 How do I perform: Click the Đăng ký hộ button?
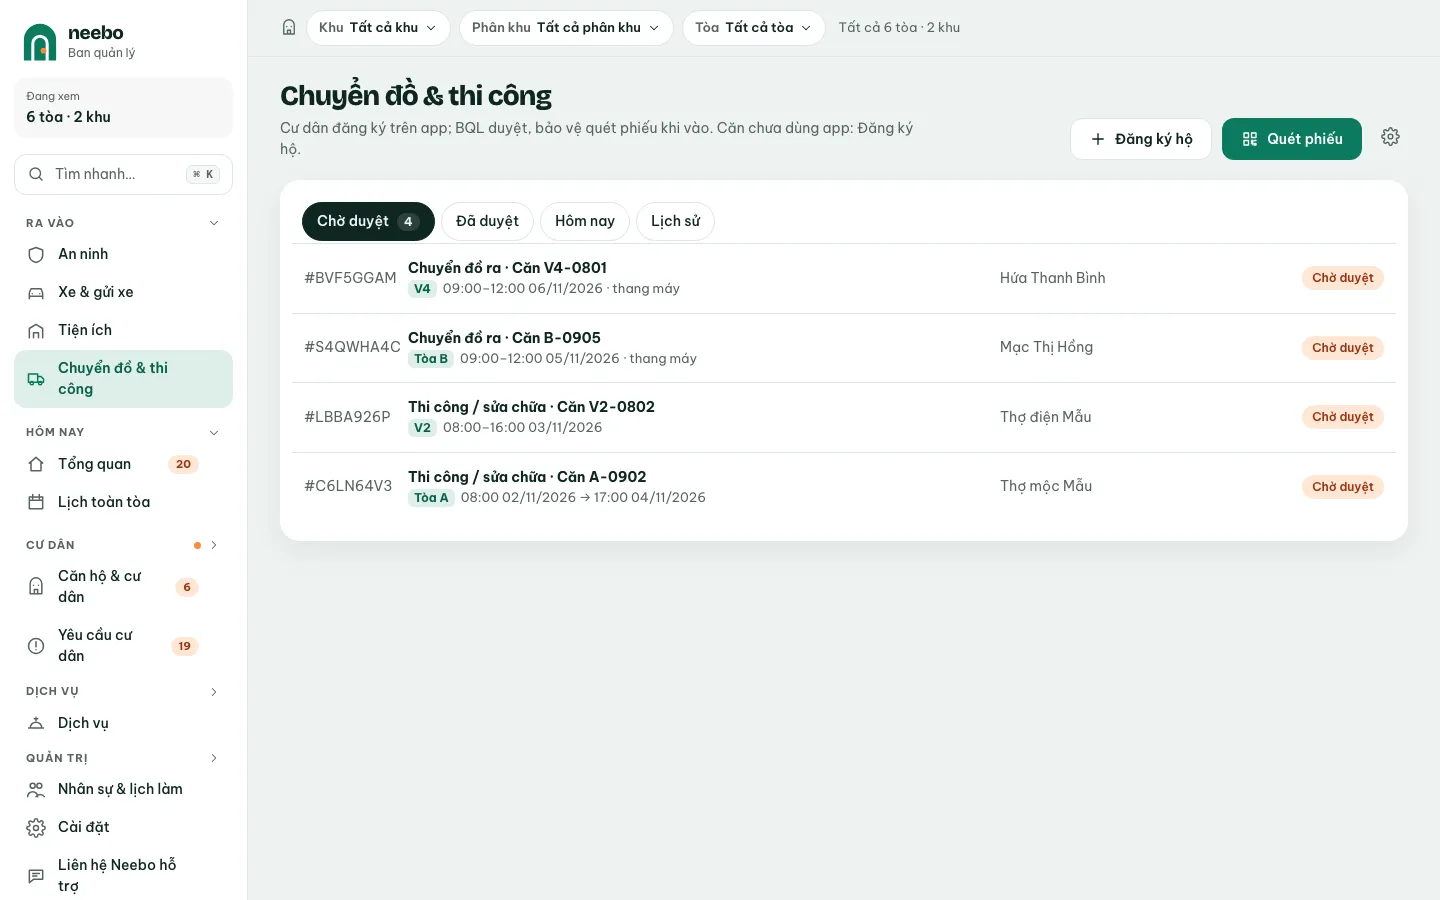click(1141, 139)
